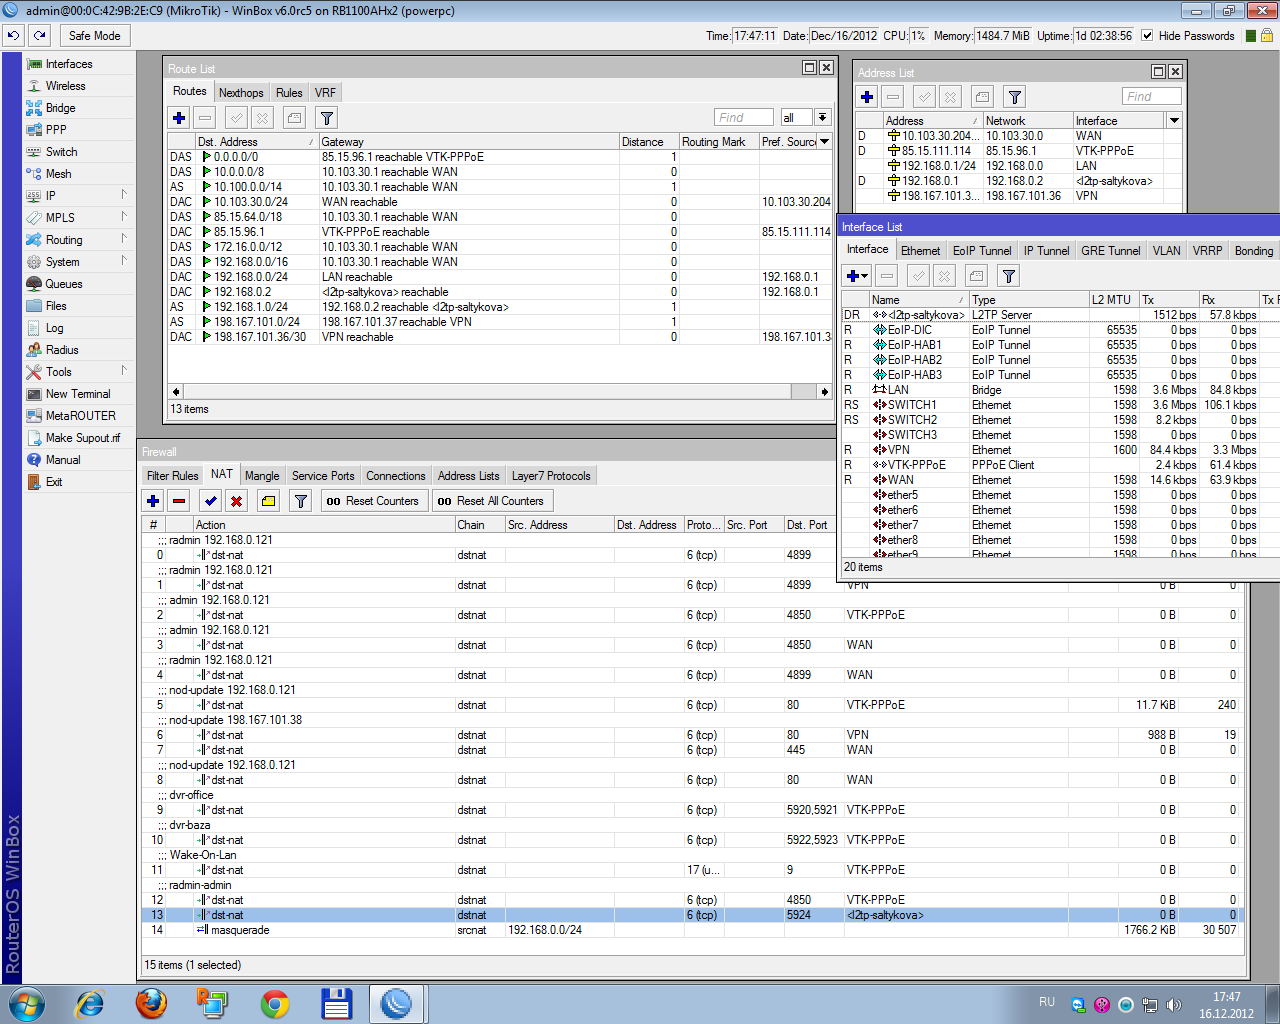Click the Redo arrow in WinBox toolbar

pyautogui.click(x=40, y=35)
